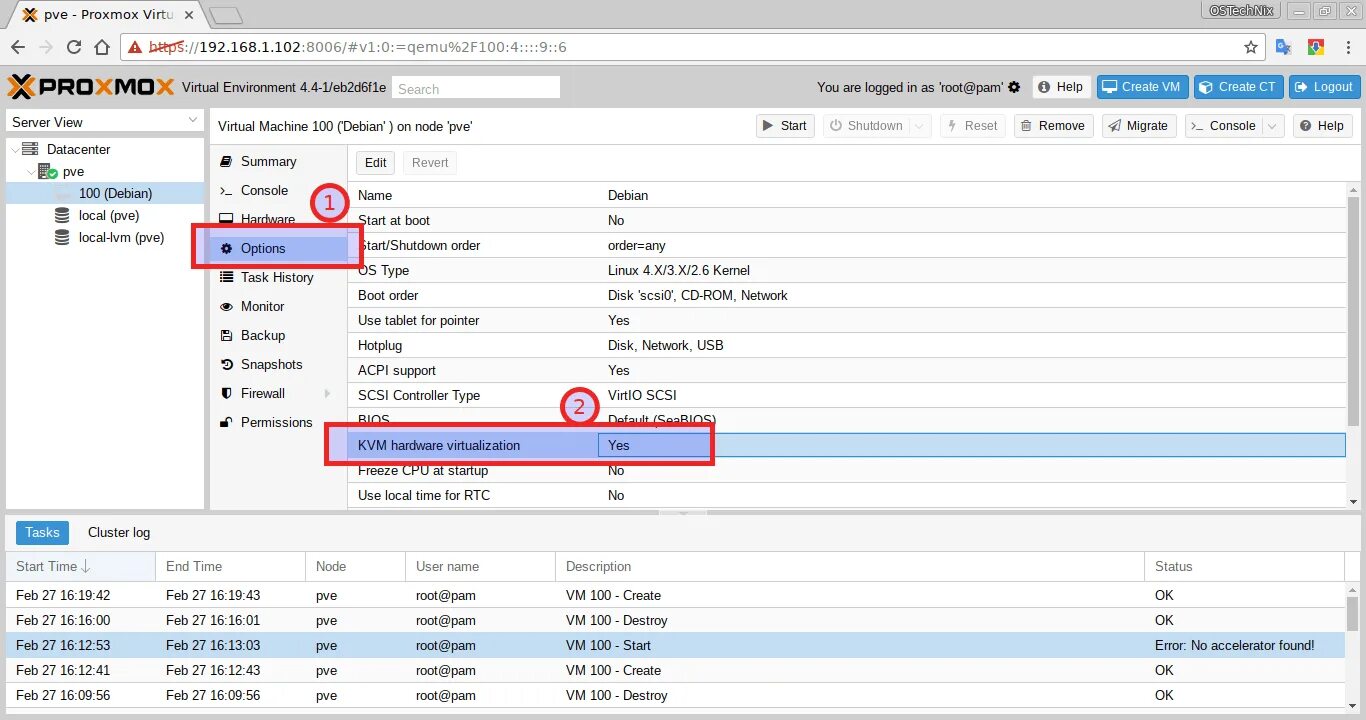Switch to the Tasks tab

[x=42, y=533]
